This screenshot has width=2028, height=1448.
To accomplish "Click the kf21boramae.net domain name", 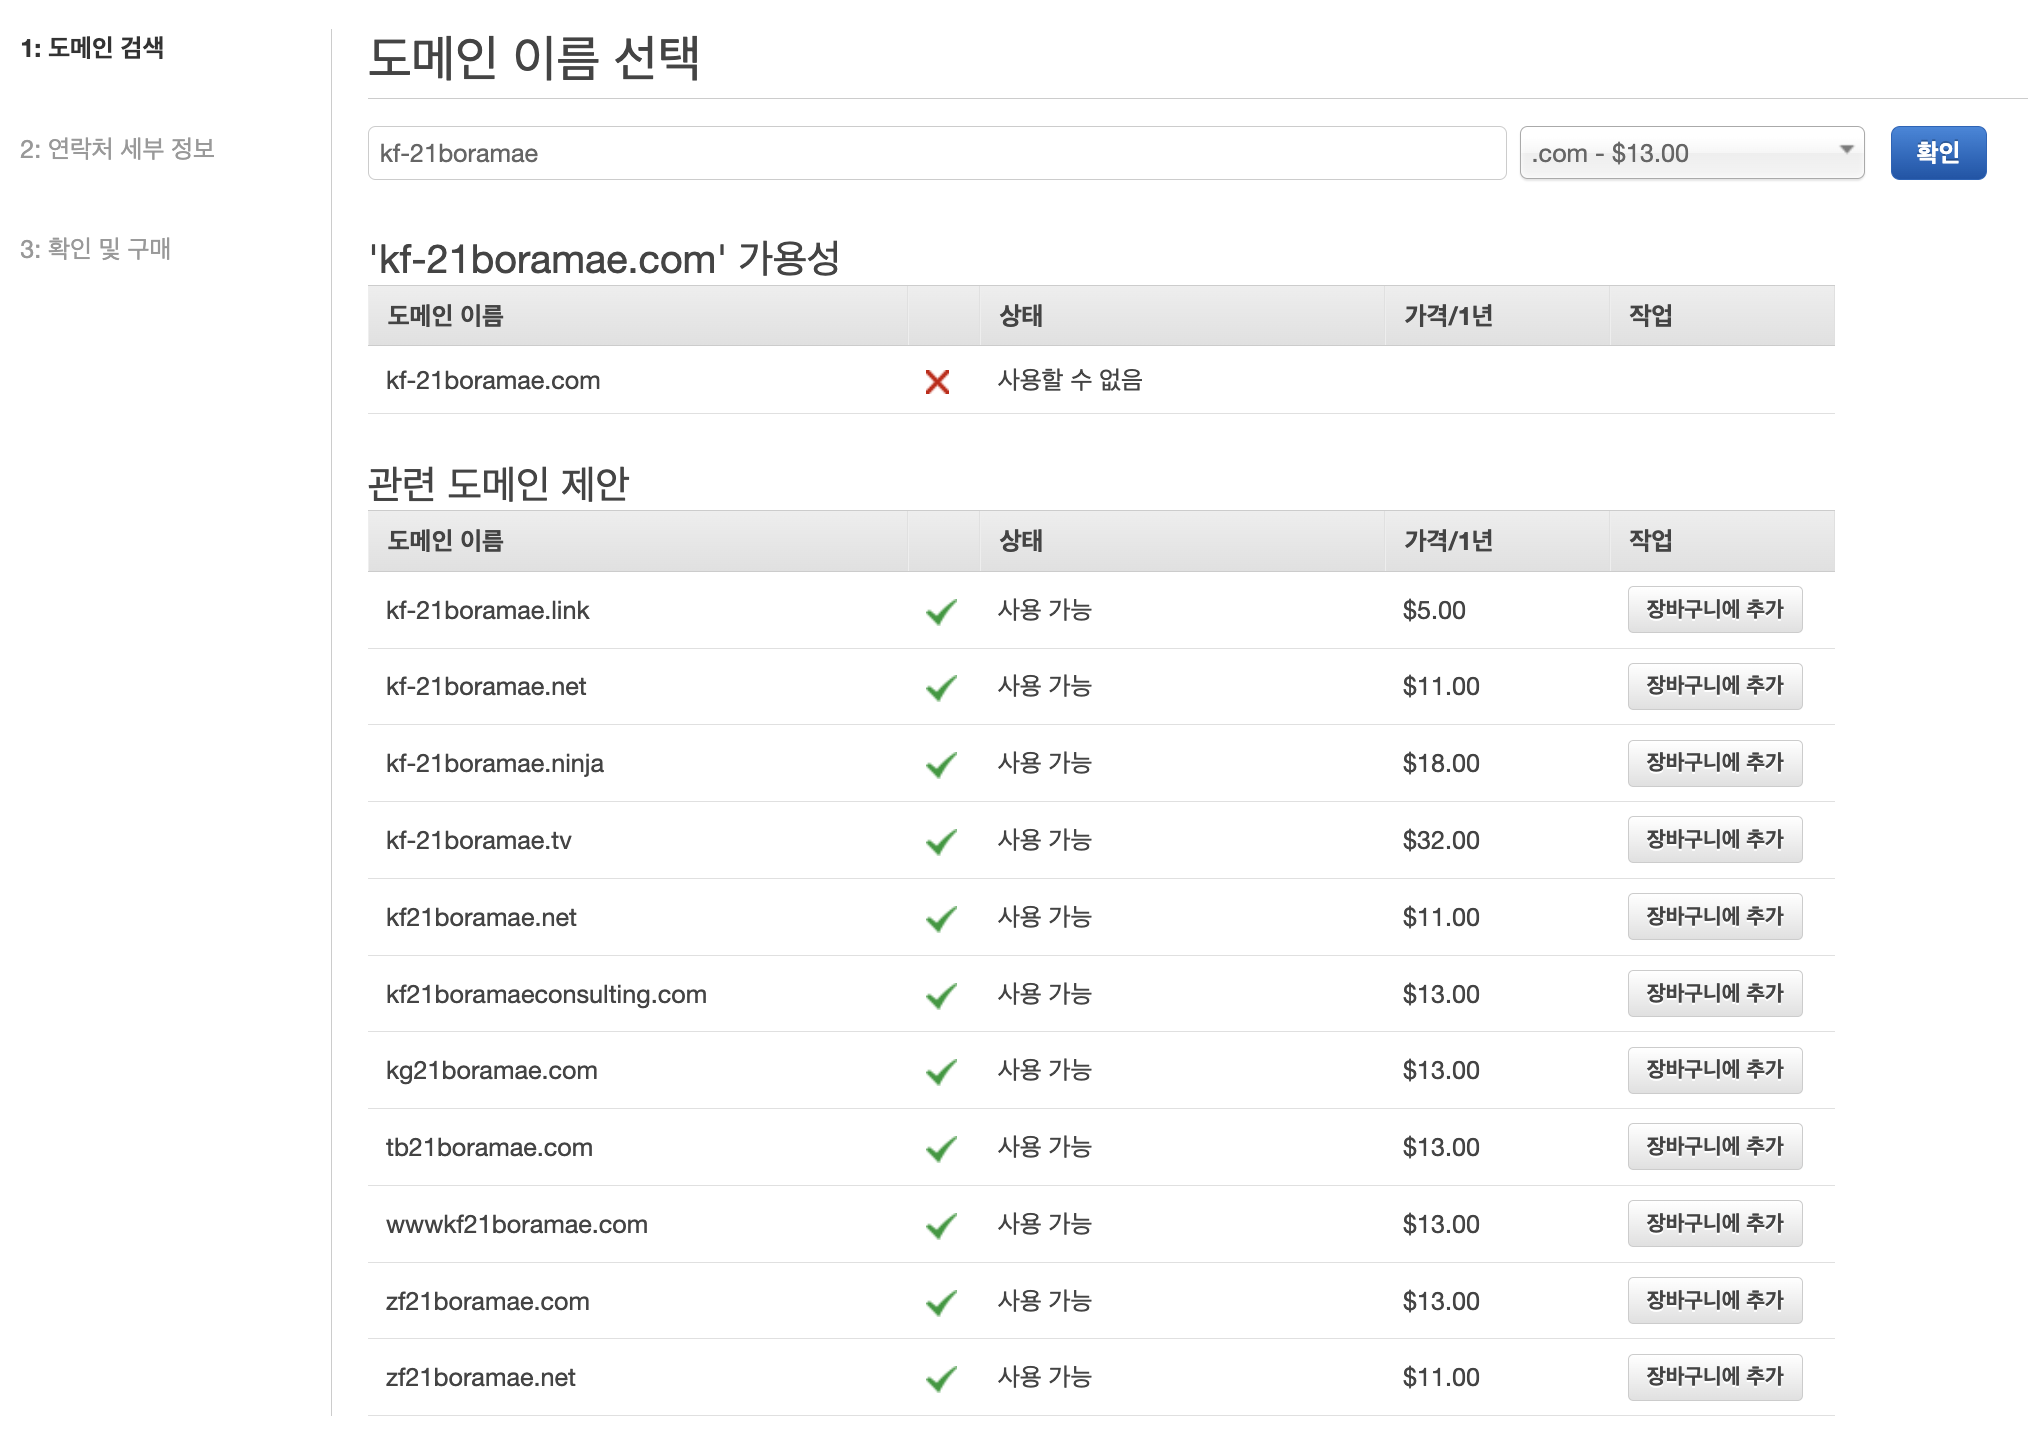I will click(x=481, y=918).
